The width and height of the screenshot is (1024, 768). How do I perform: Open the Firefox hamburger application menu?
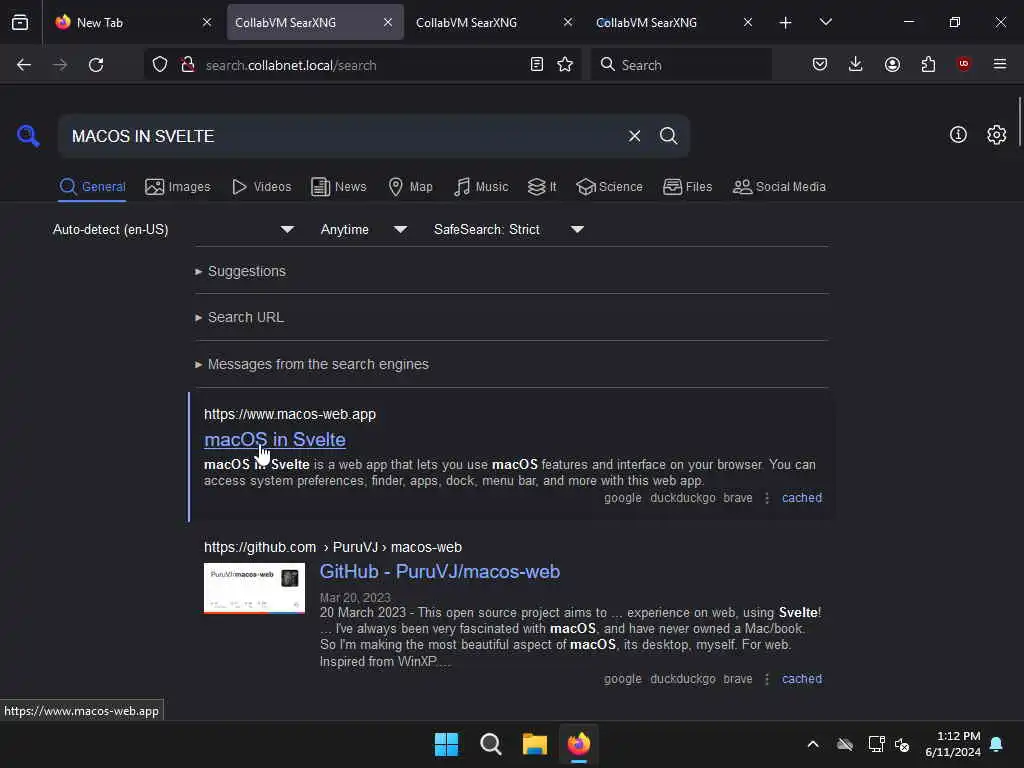[999, 64]
